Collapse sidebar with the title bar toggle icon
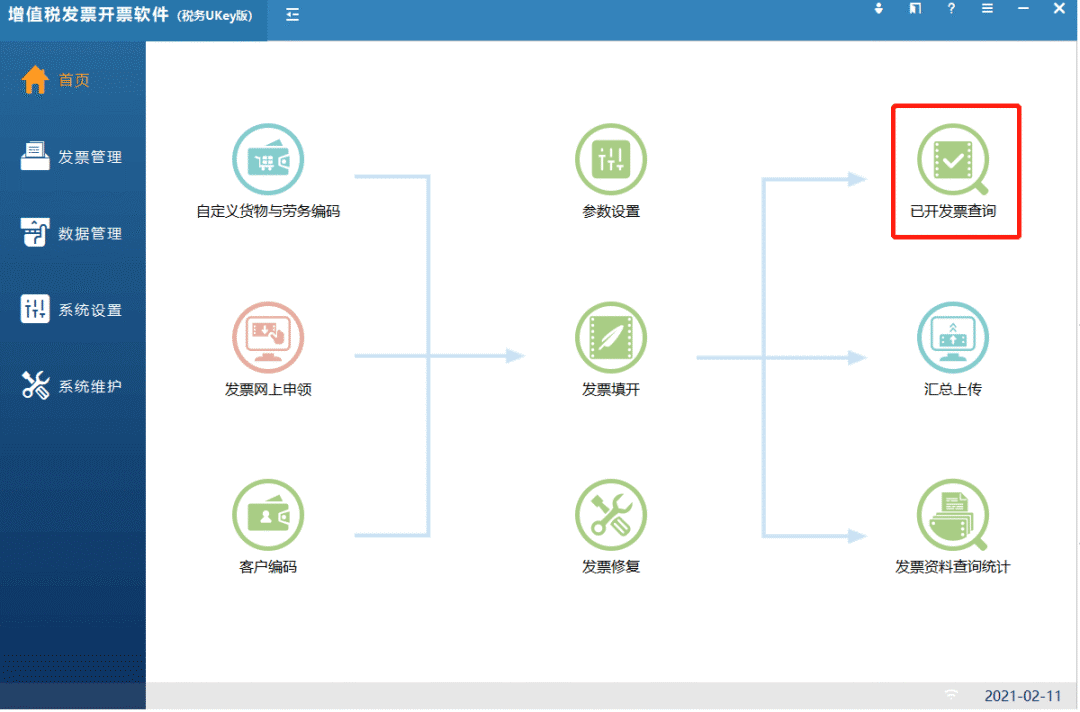Screen dimensions: 1080x712 tap(293, 14)
